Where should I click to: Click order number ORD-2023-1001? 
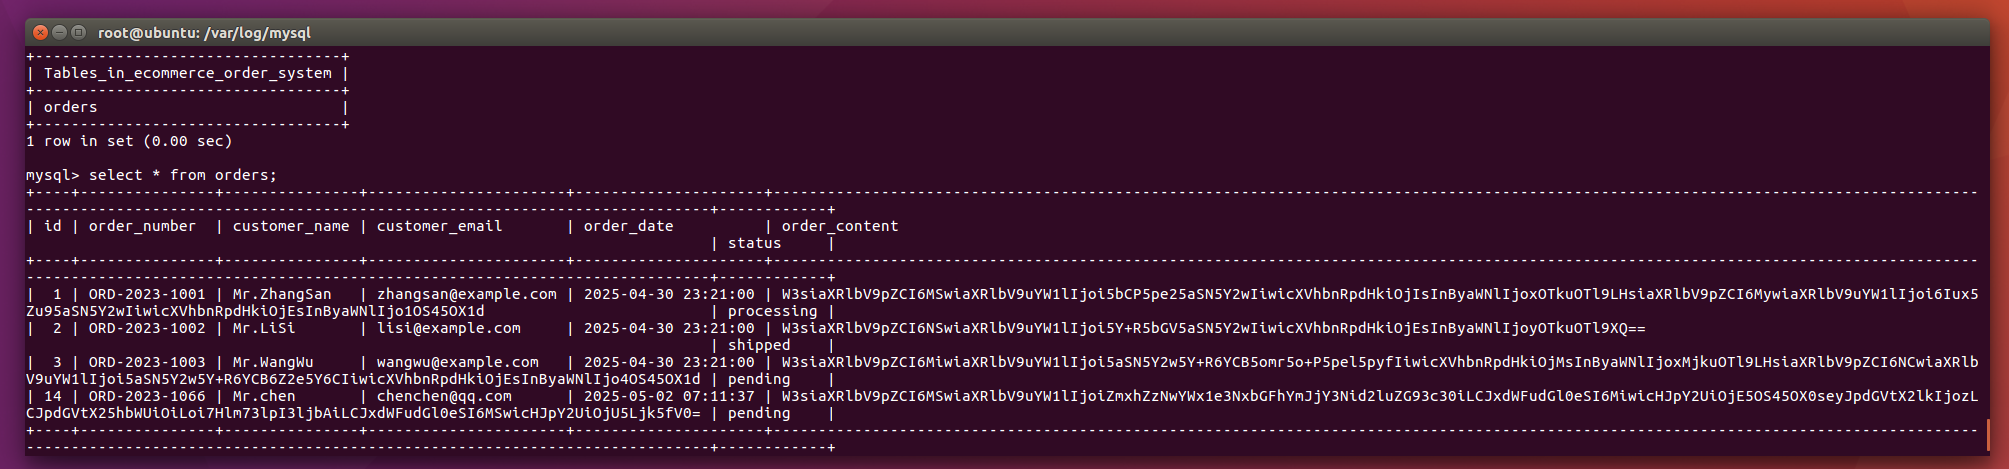146,294
